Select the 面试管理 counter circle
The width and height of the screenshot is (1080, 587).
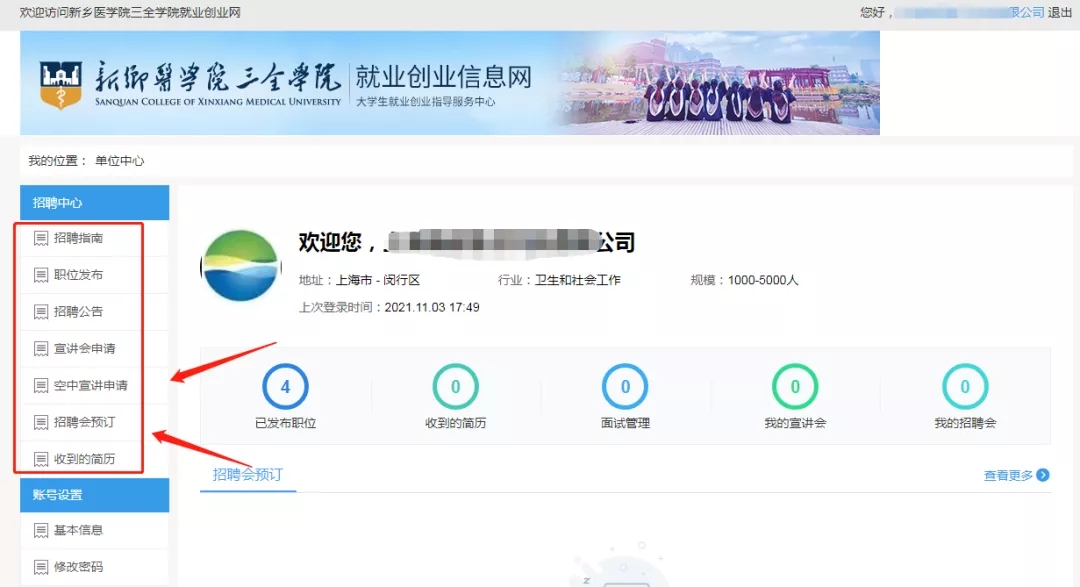(625, 387)
